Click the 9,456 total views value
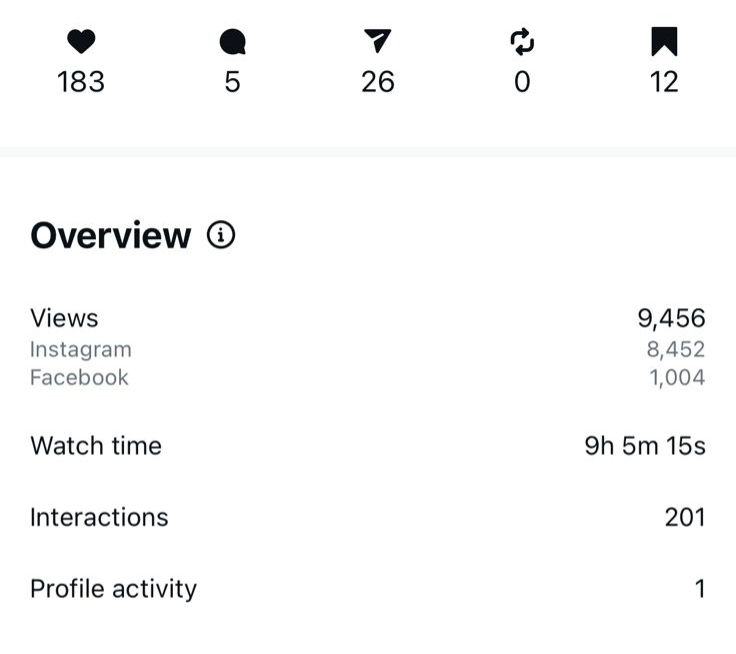This screenshot has width=736, height=654. pos(671,318)
